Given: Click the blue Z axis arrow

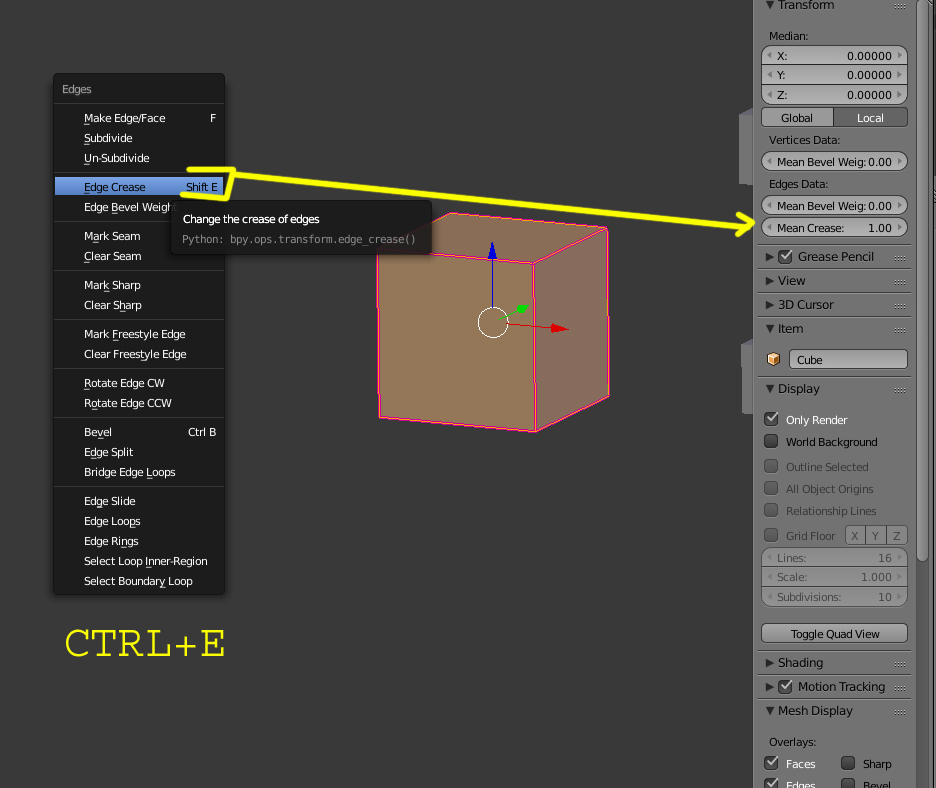Looking at the screenshot, I should click(492, 251).
